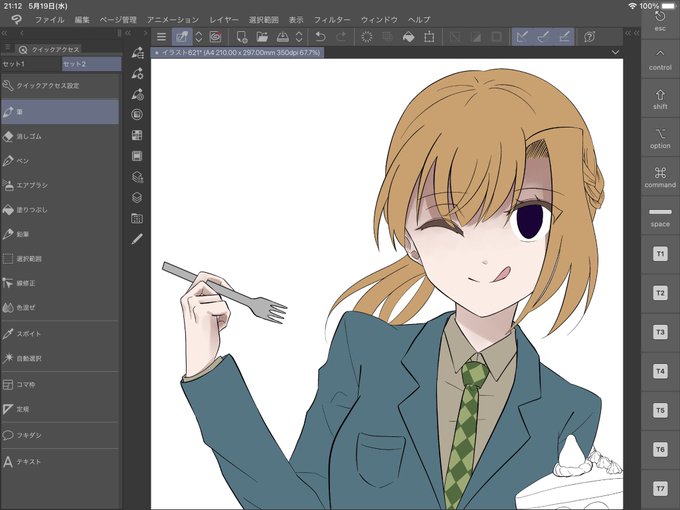Screen dimensions: 680x510
Task: Toggle Snap to Grid
Action: (564, 37)
